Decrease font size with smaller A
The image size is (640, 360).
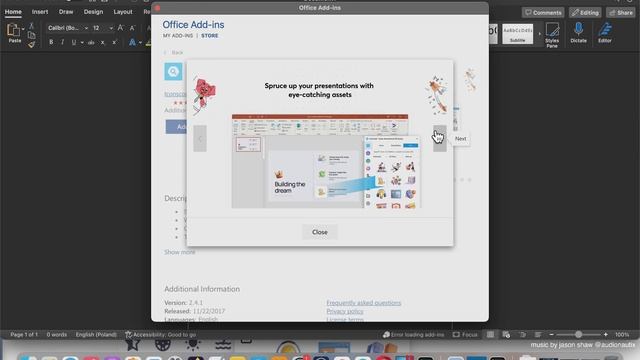[x=132, y=28]
